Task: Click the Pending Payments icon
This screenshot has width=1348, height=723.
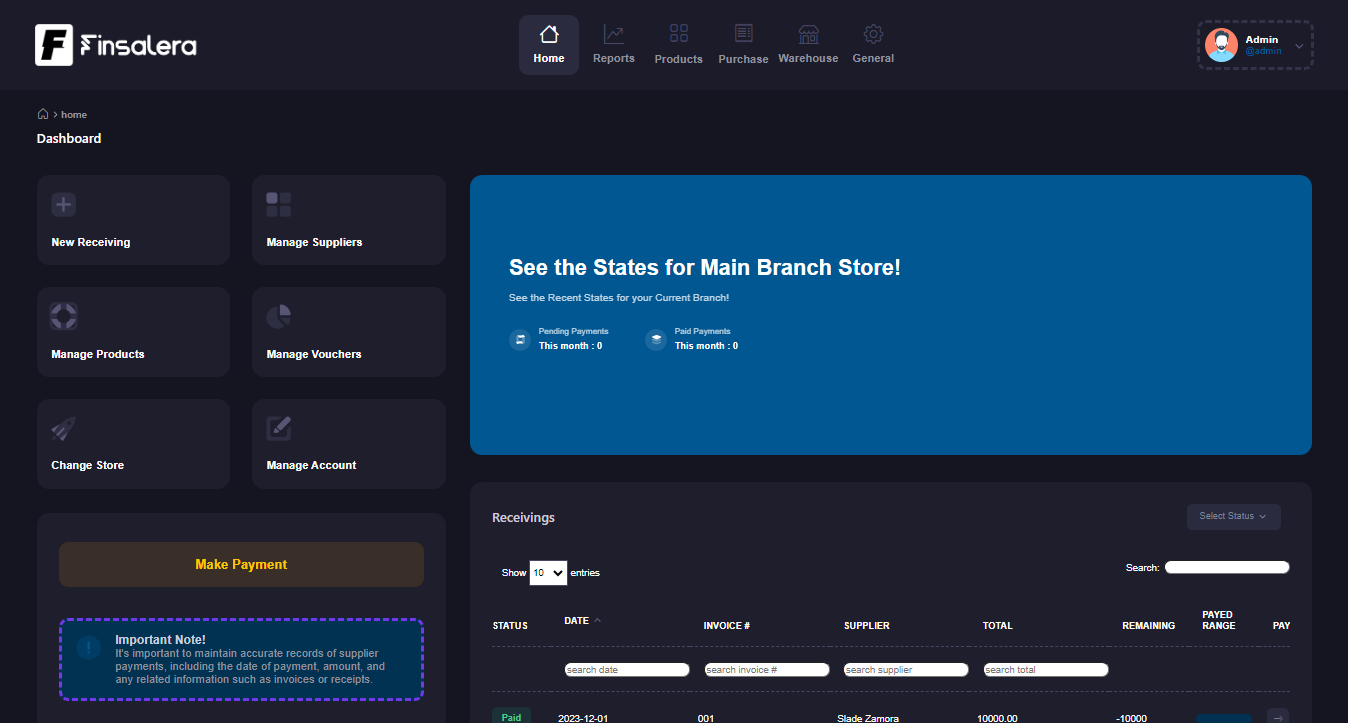Action: point(520,339)
